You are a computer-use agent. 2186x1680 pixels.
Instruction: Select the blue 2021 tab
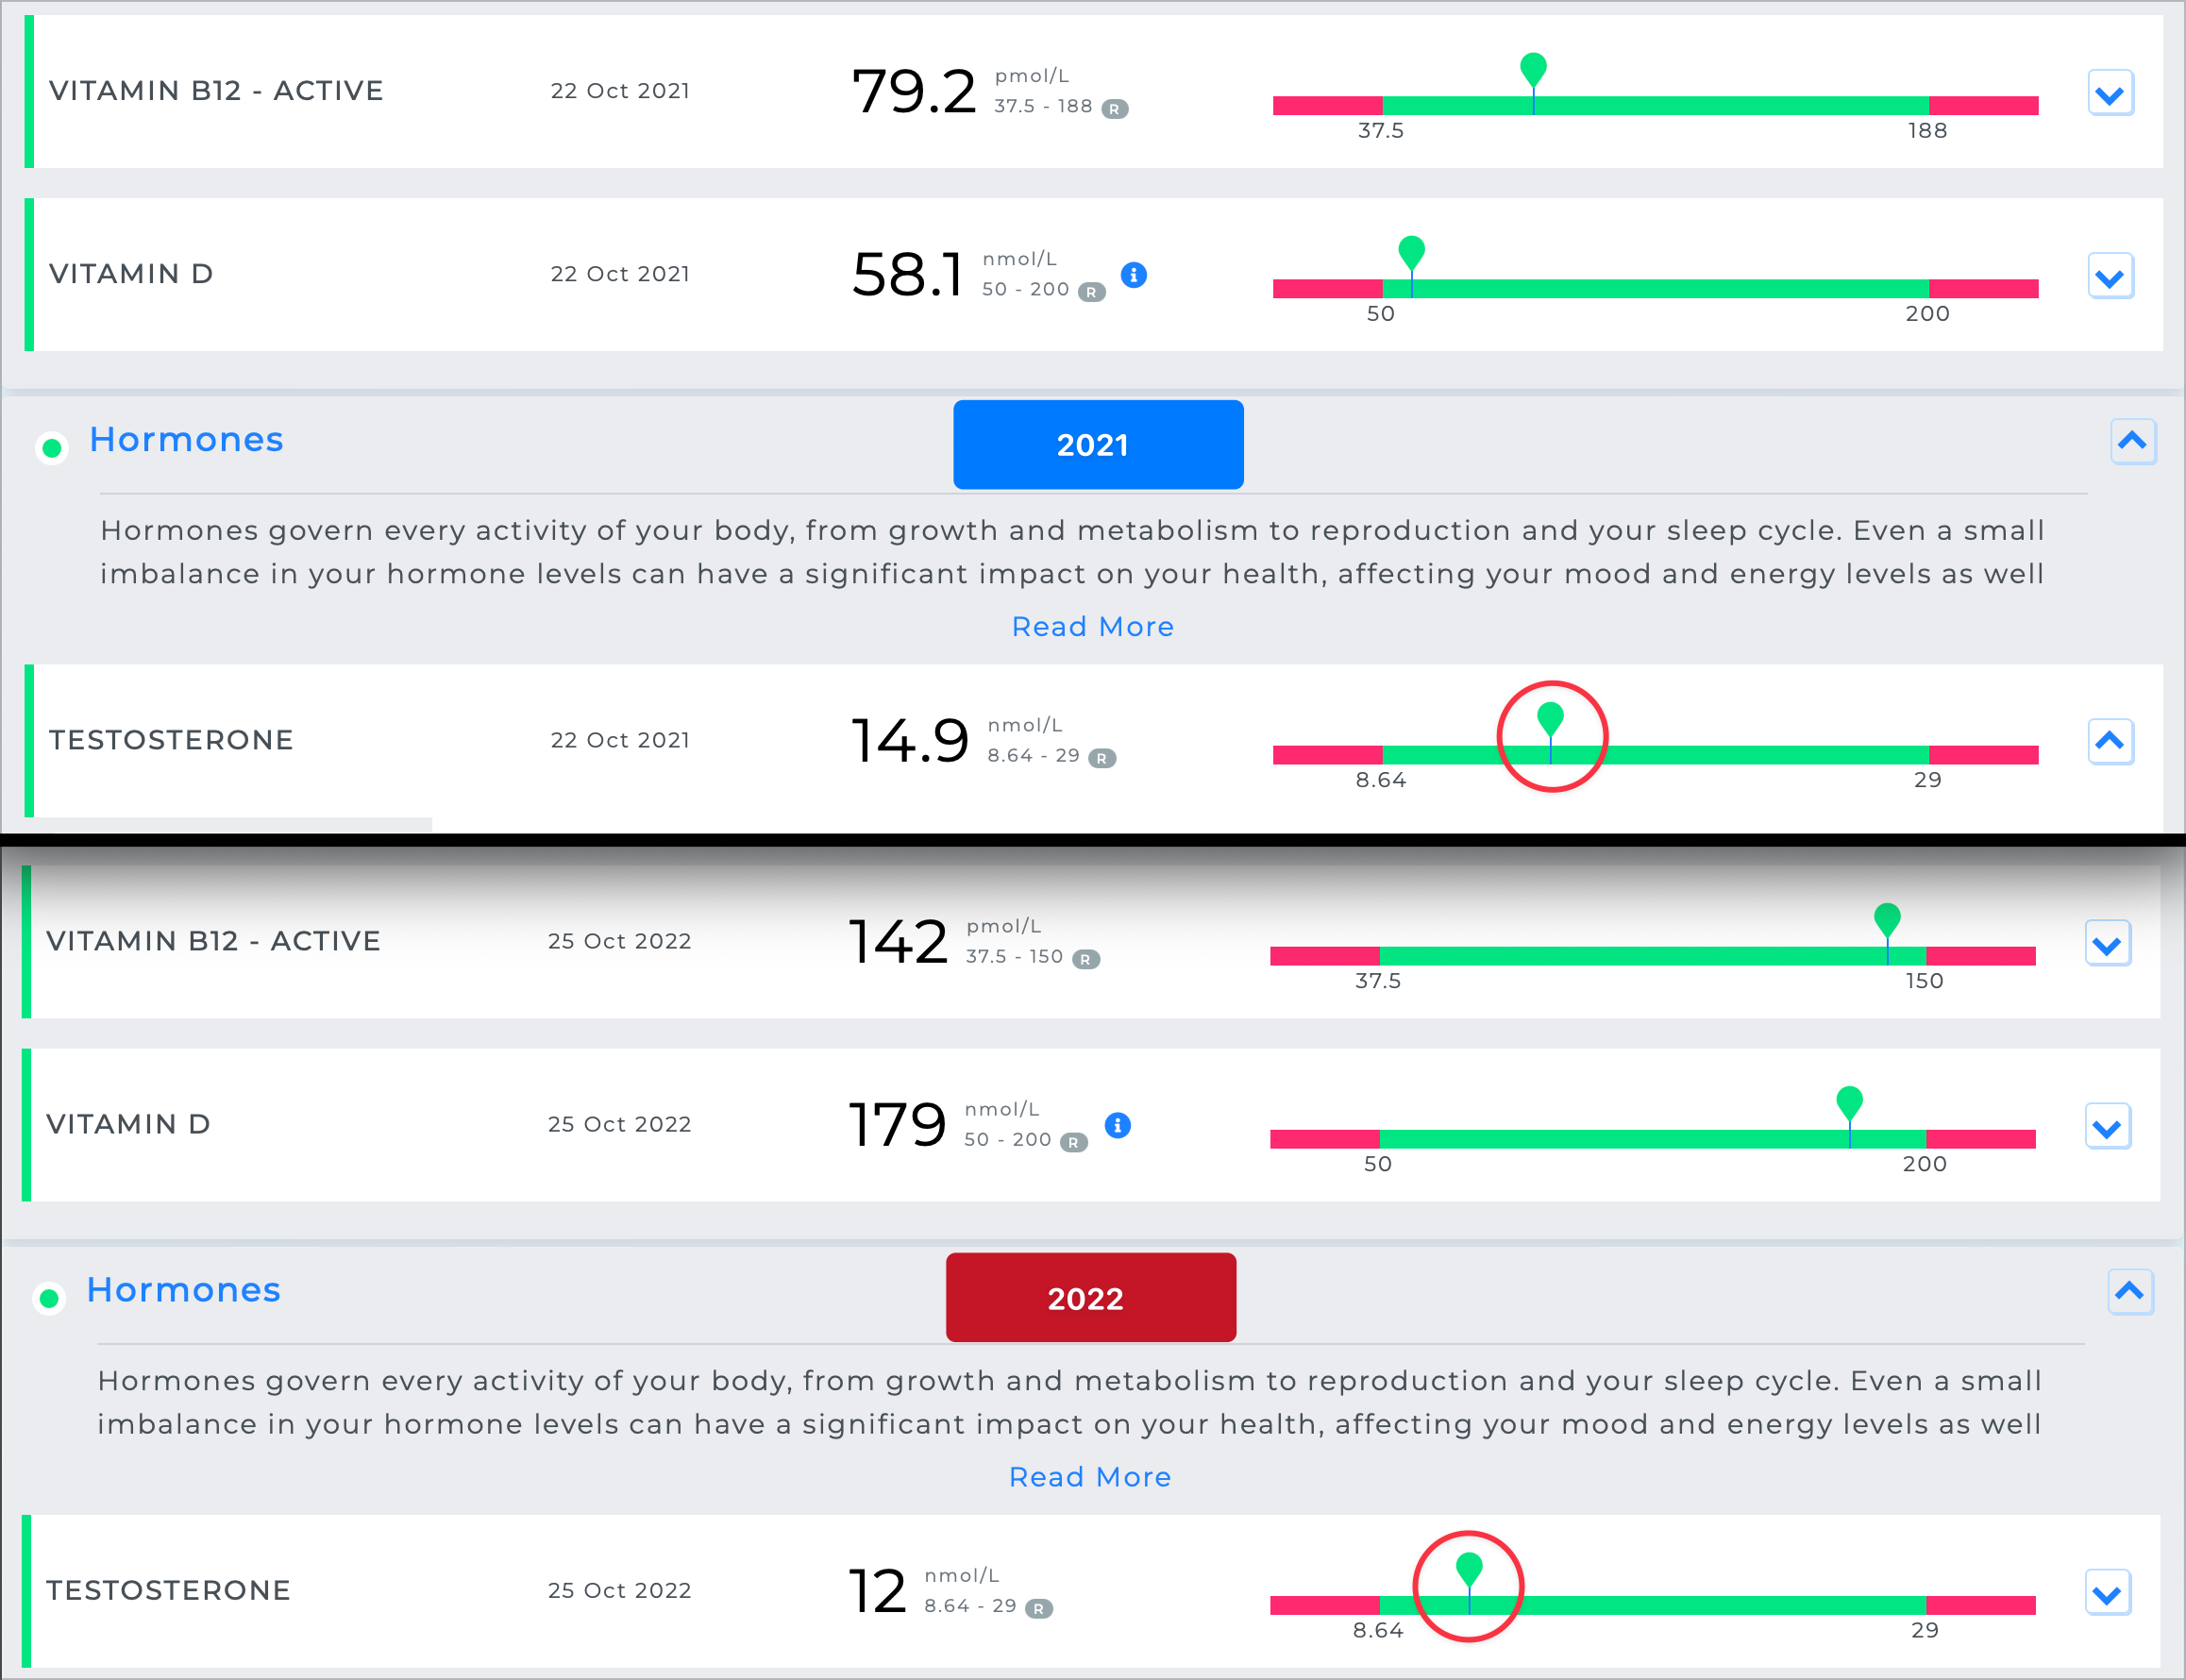pyautogui.click(x=1097, y=445)
